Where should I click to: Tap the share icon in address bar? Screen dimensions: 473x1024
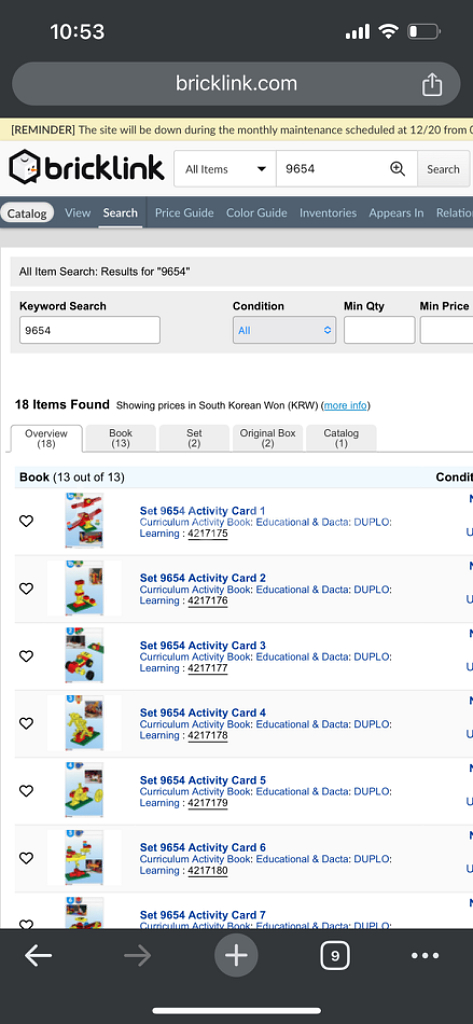(x=432, y=84)
